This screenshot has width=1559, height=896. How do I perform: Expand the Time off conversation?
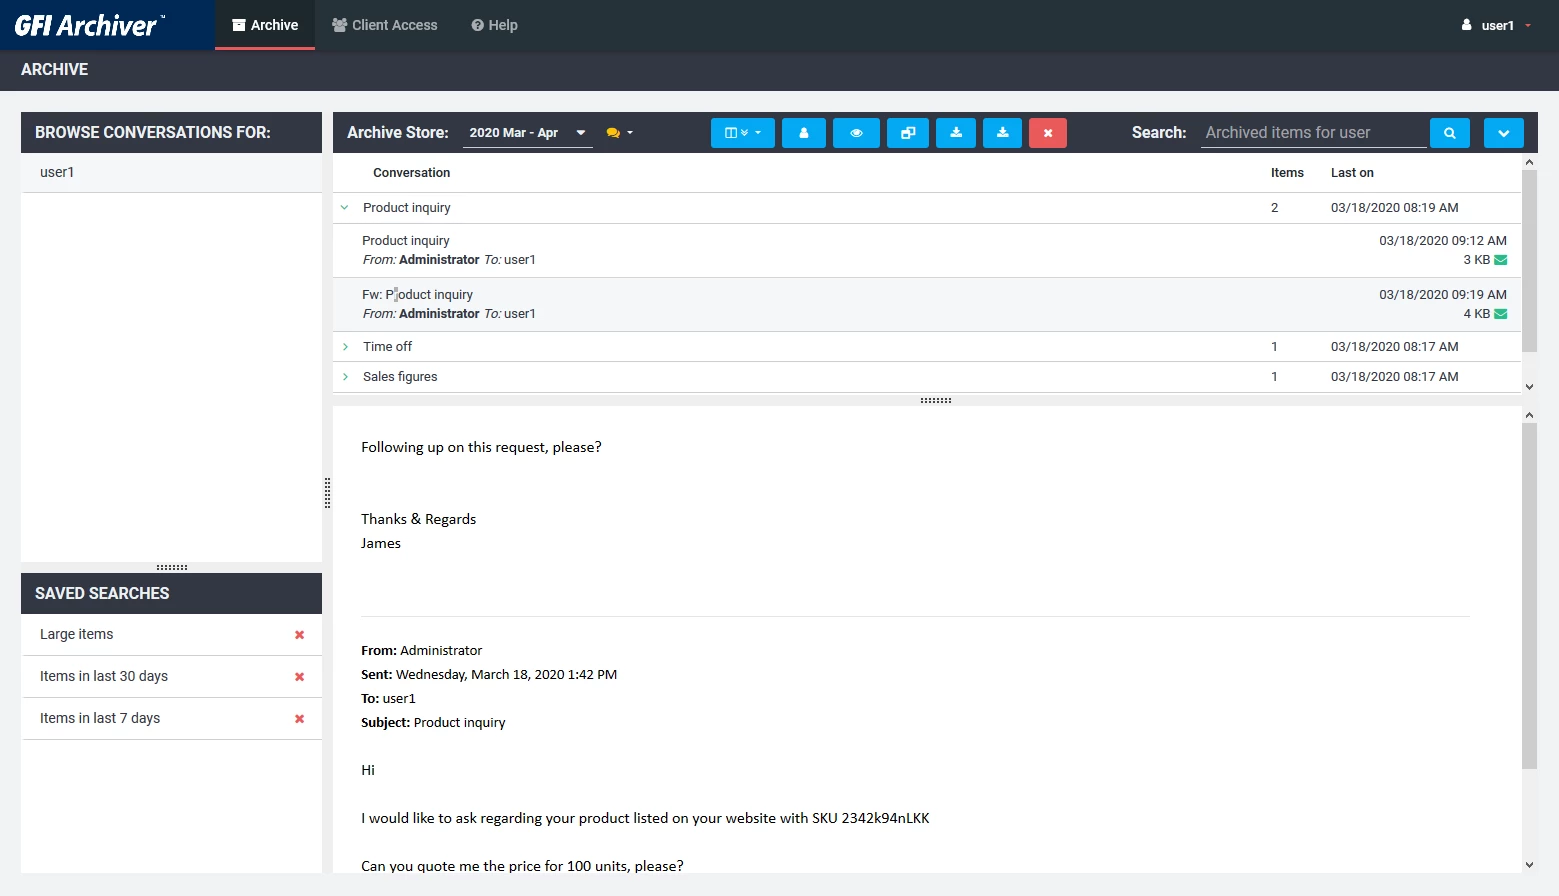pos(346,346)
